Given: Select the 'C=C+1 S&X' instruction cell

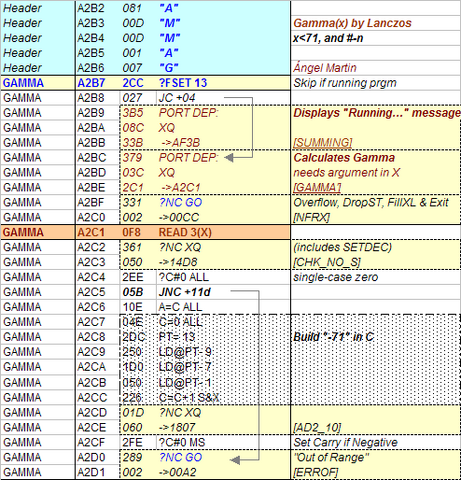Looking at the screenshot, I should [x=189, y=397].
